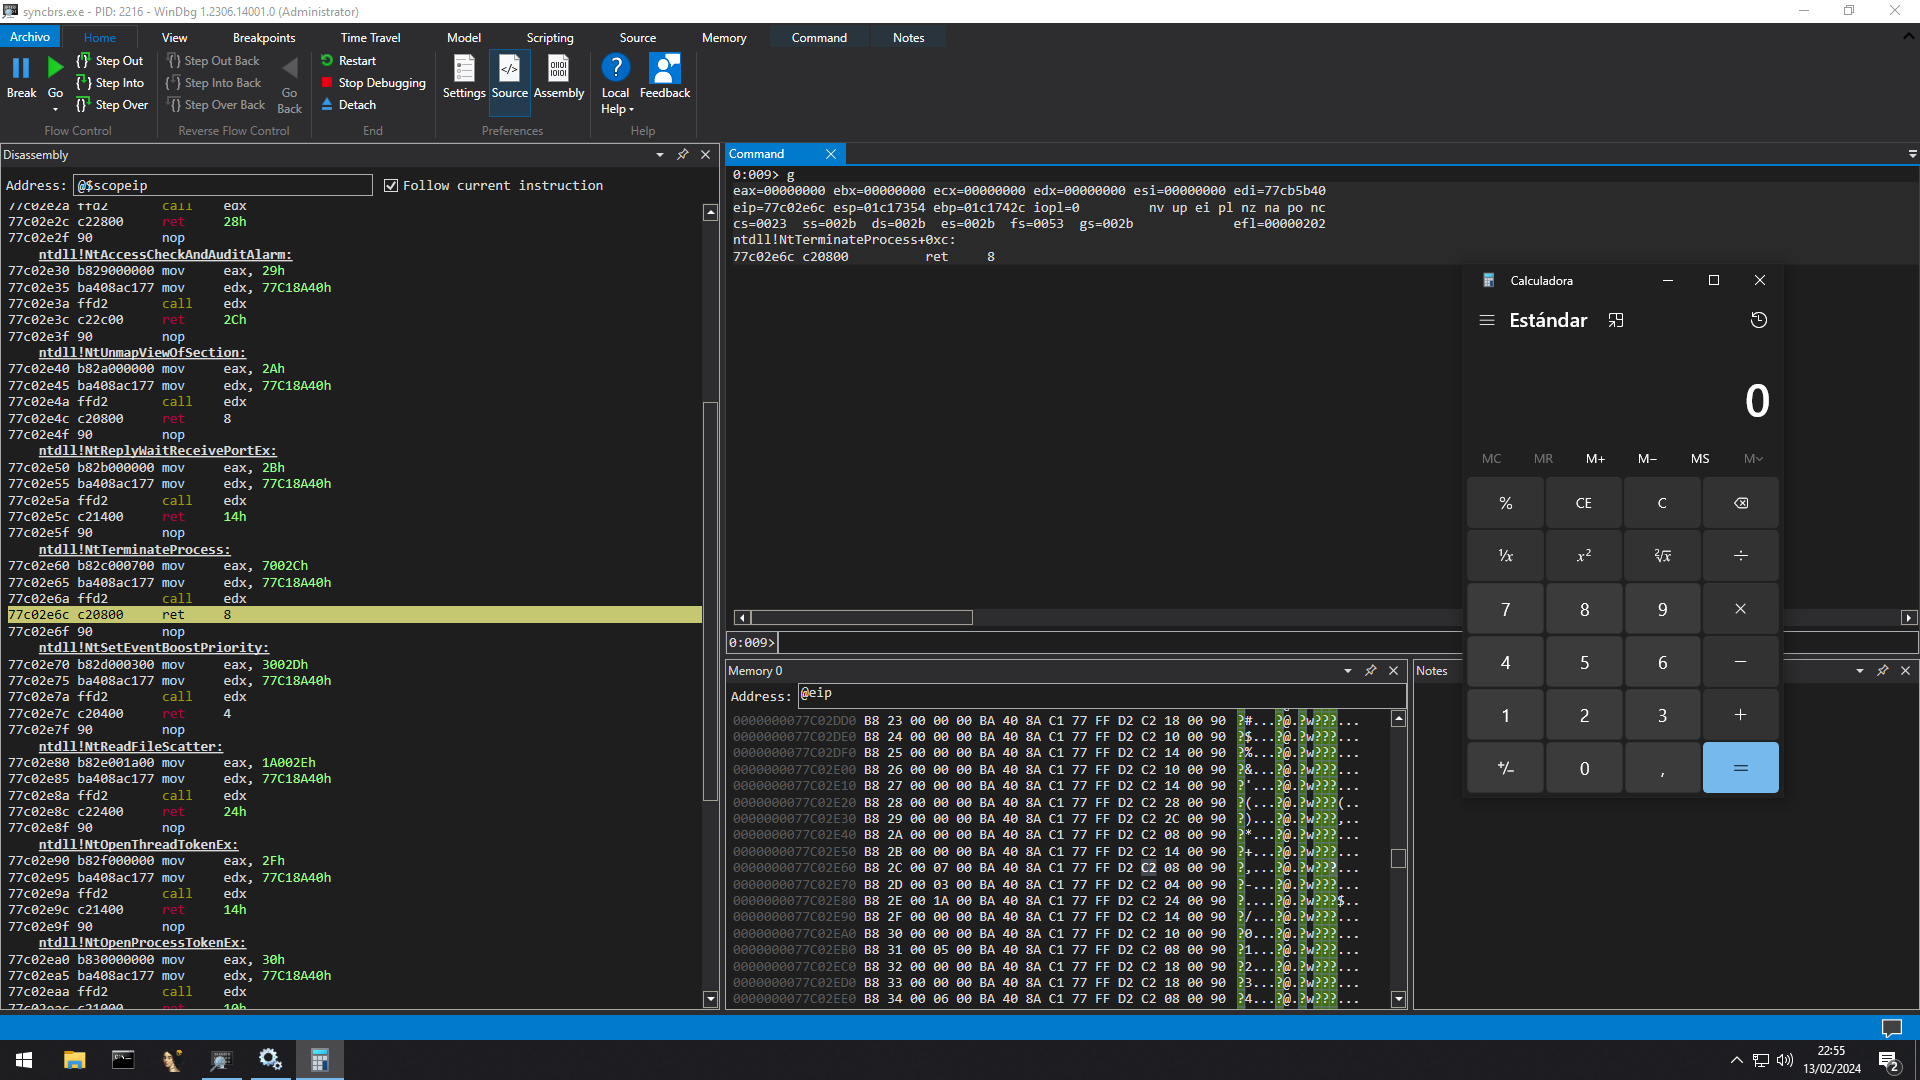Open Command Prompt from taskbar
Viewport: 1920px width, 1080px height.
click(123, 1060)
